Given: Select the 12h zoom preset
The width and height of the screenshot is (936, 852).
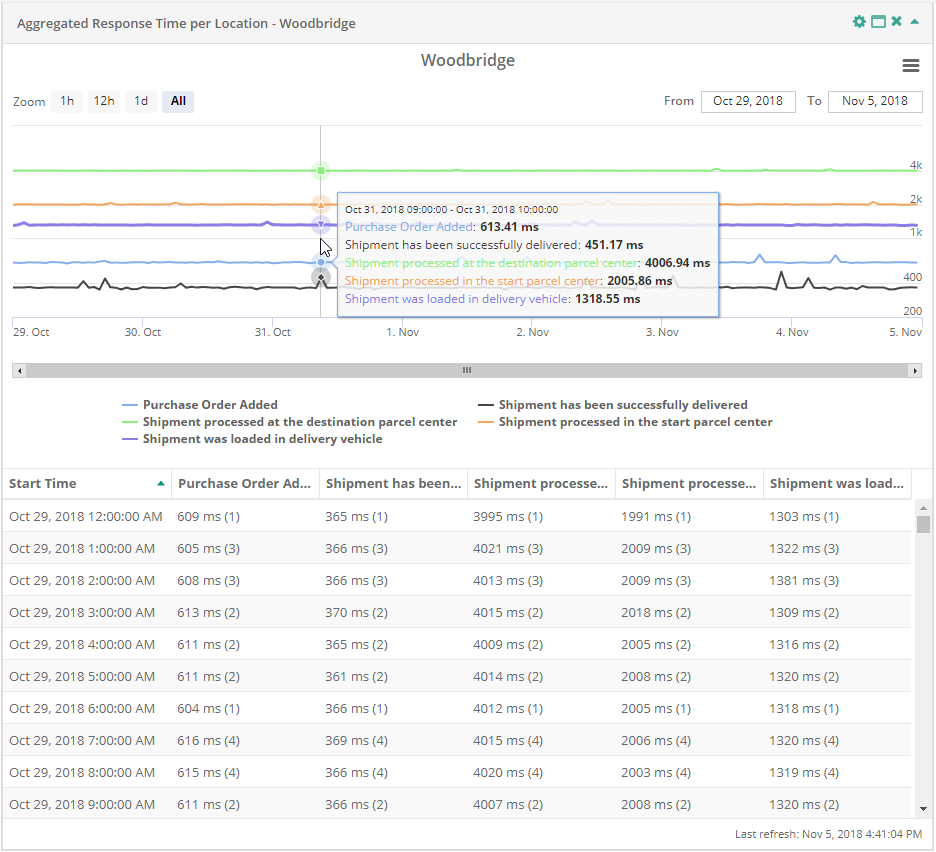Looking at the screenshot, I should (x=104, y=101).
